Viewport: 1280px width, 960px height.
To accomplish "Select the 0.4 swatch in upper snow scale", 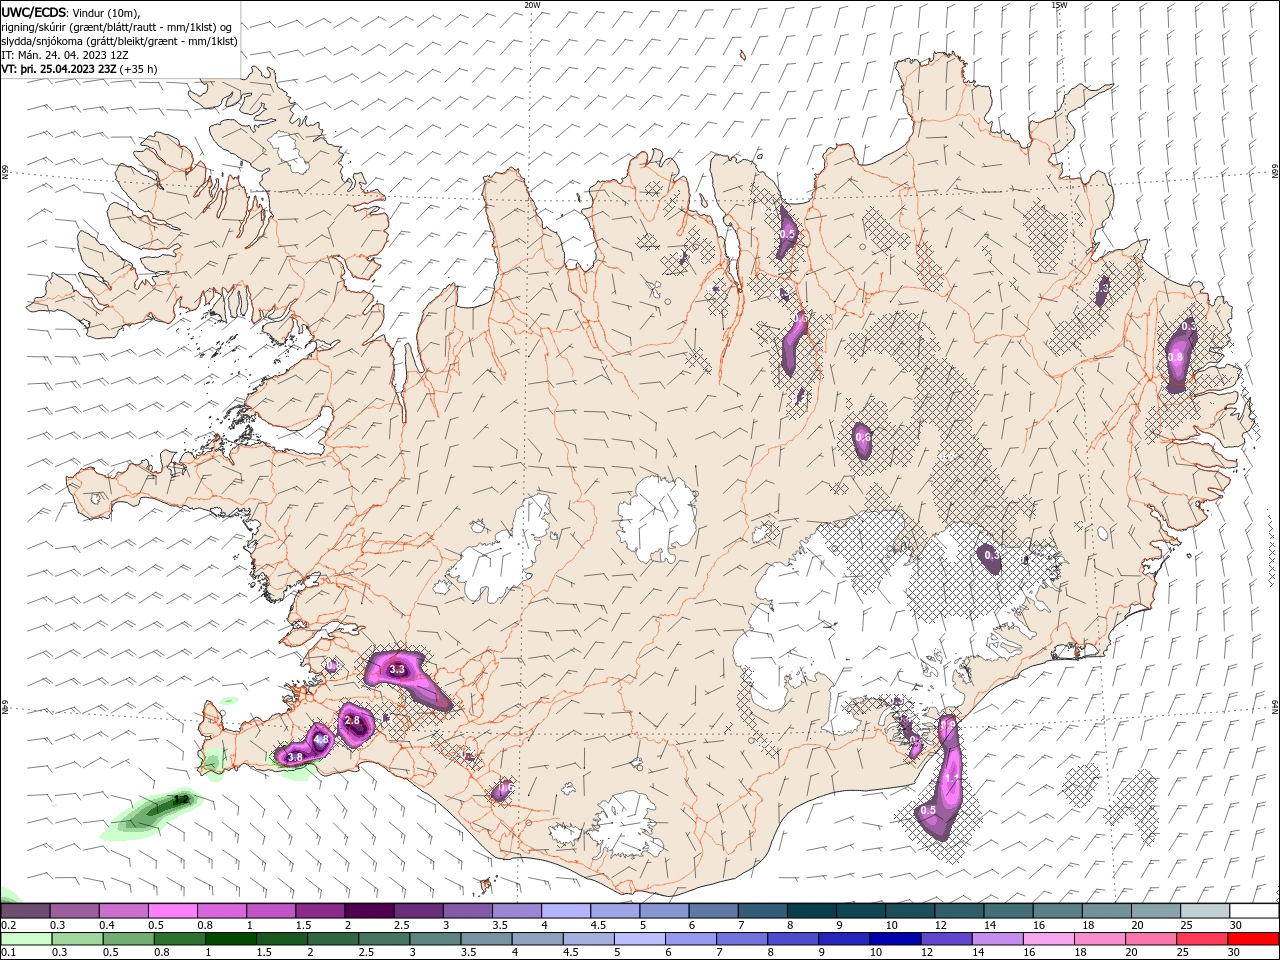I will point(123,911).
